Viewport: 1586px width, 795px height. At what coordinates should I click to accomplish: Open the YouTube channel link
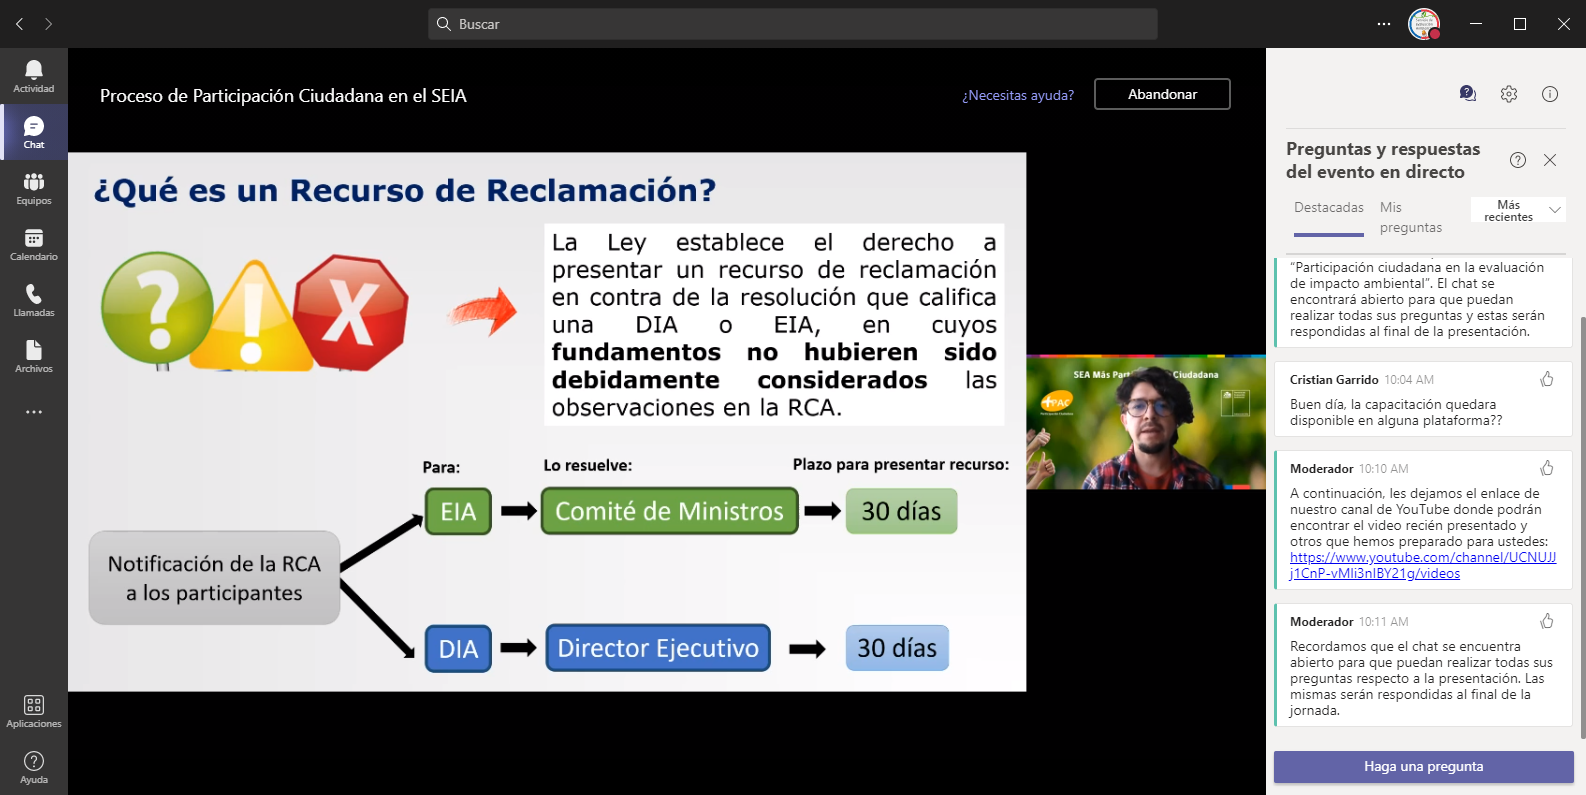[x=1422, y=565]
